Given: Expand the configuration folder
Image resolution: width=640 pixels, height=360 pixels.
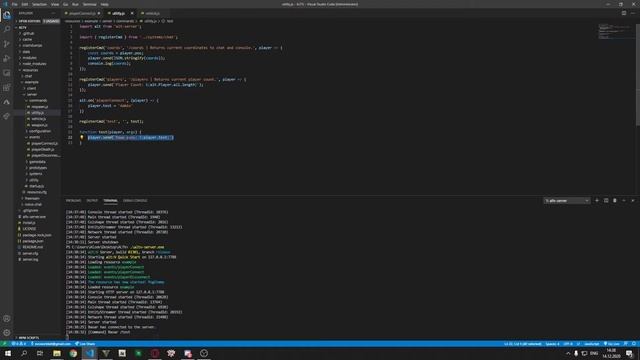Looking at the screenshot, I should pos(40,131).
